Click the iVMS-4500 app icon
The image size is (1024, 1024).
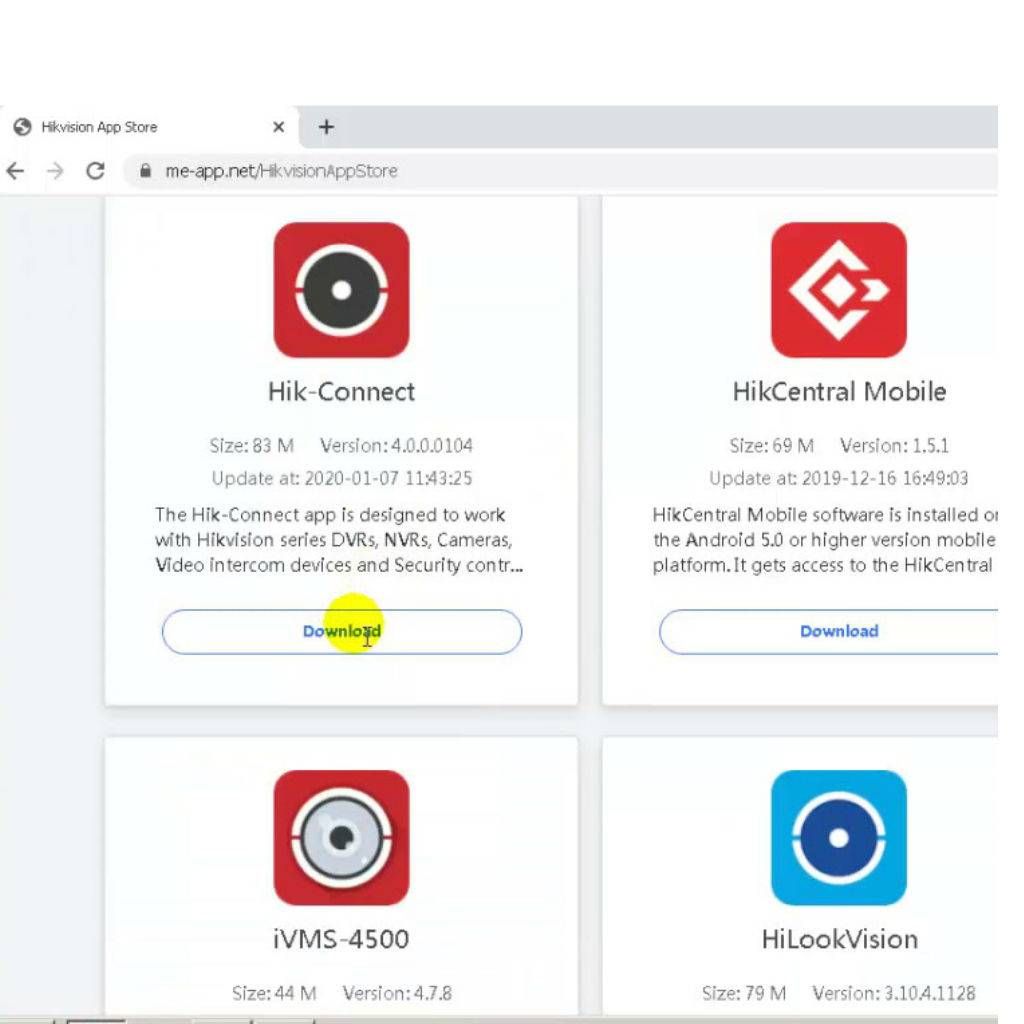pos(341,837)
